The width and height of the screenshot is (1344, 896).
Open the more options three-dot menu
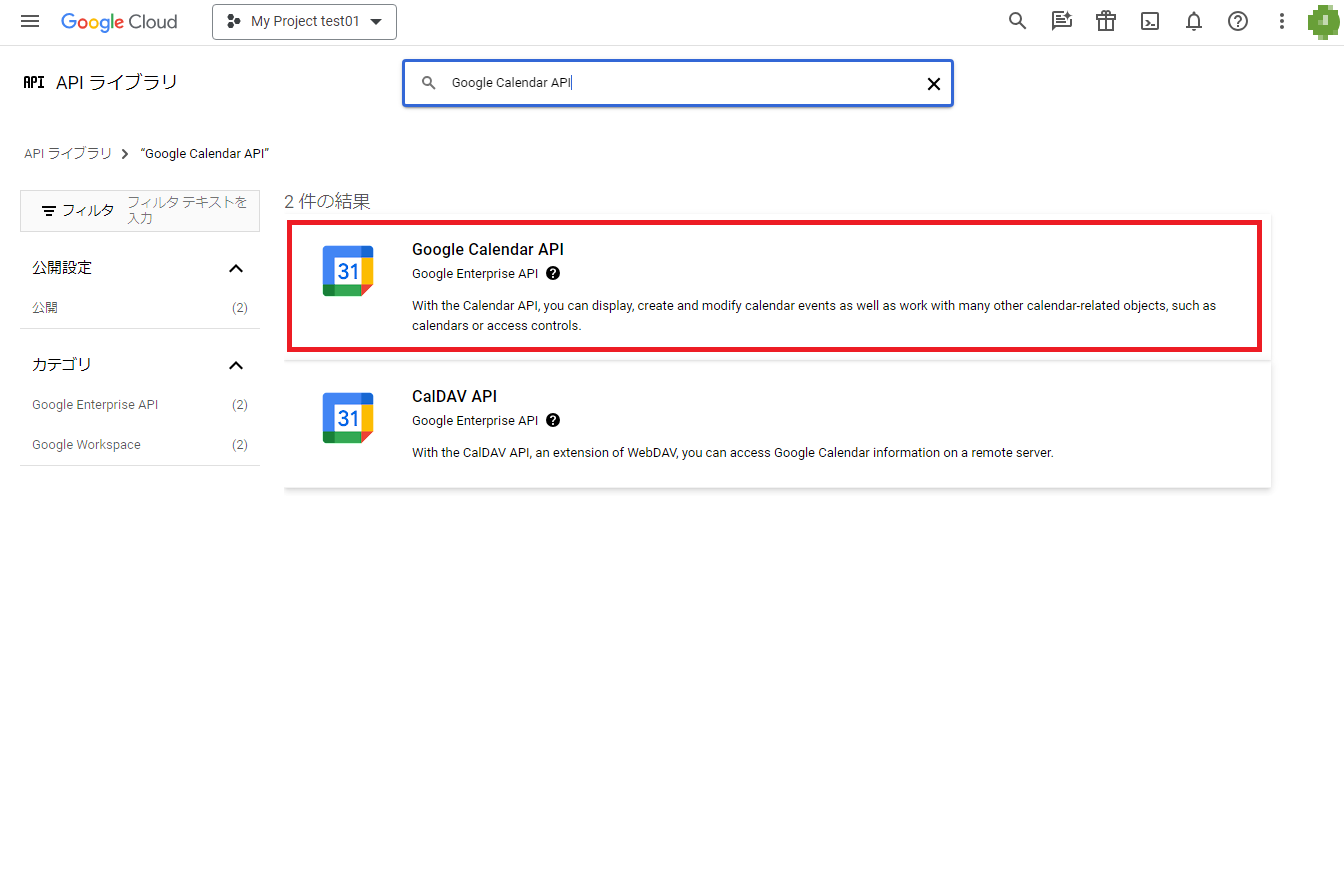pos(1281,21)
